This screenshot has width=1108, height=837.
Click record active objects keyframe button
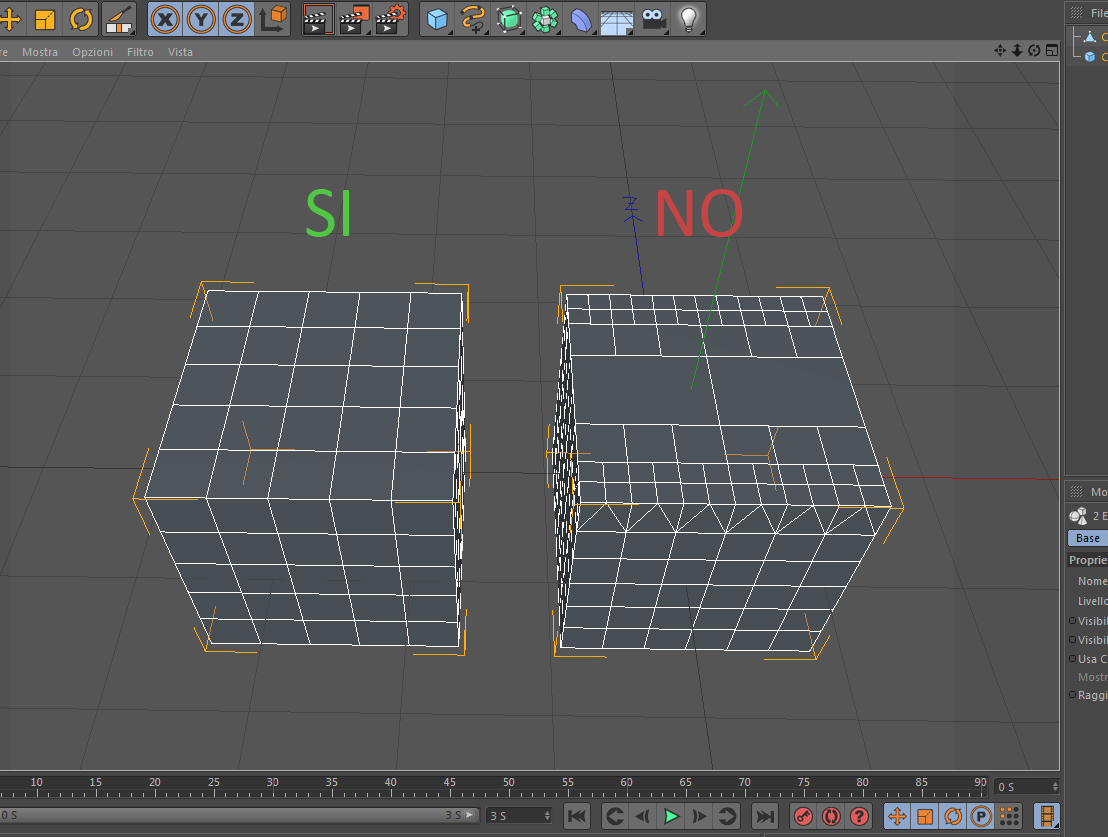tap(803, 816)
